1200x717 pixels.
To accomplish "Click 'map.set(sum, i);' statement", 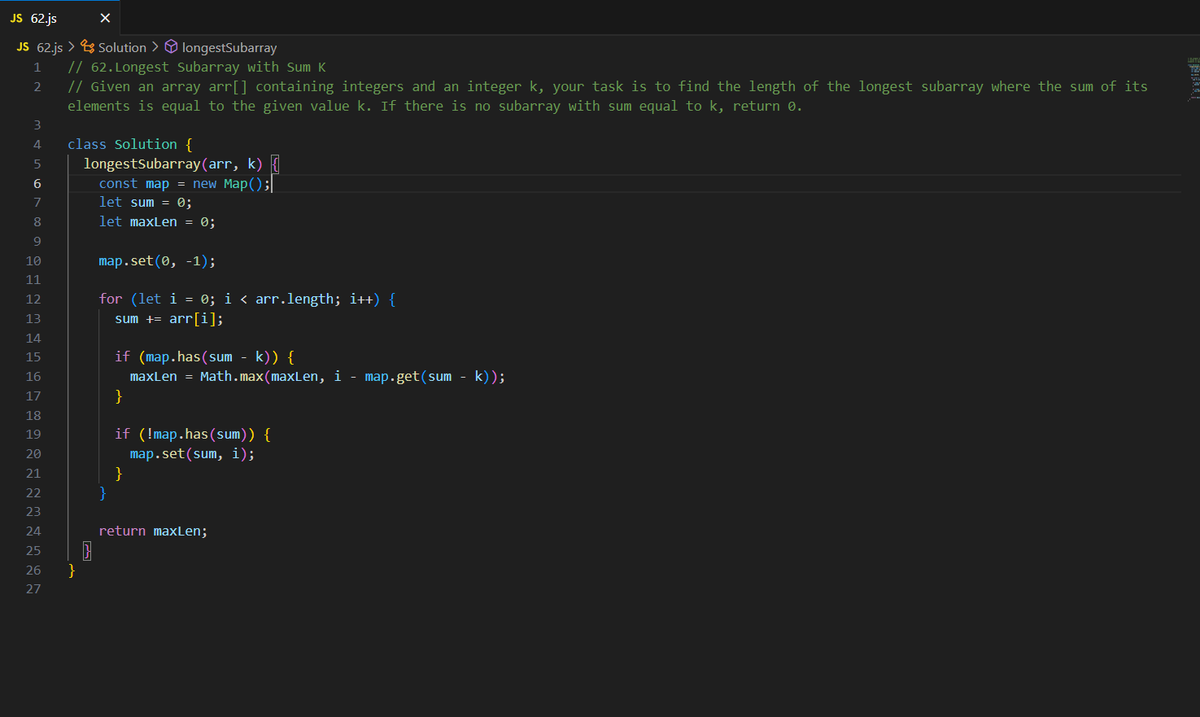I will pos(192,454).
